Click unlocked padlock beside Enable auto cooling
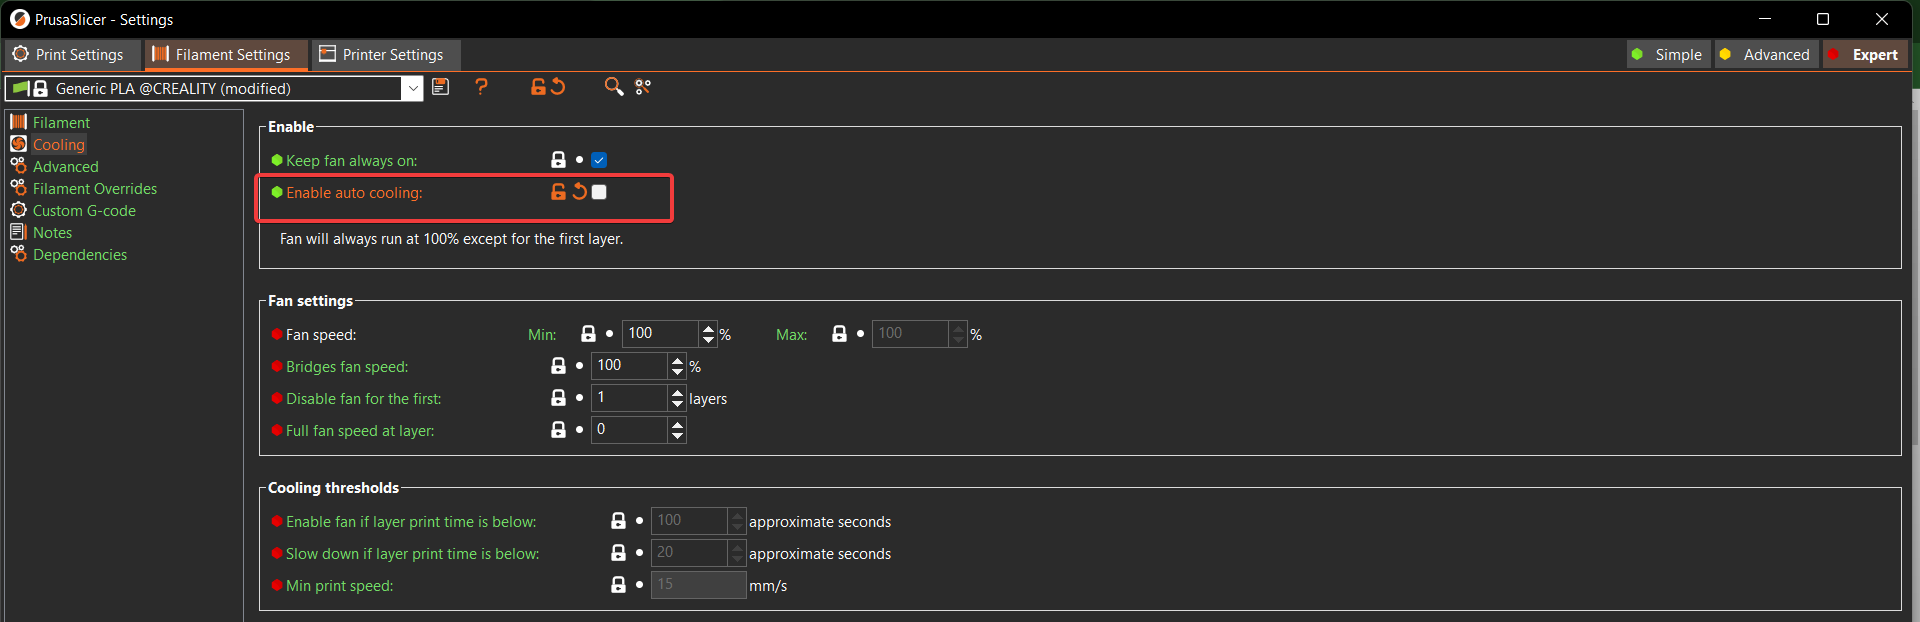Screen dimensions: 1920x622 pos(558,192)
